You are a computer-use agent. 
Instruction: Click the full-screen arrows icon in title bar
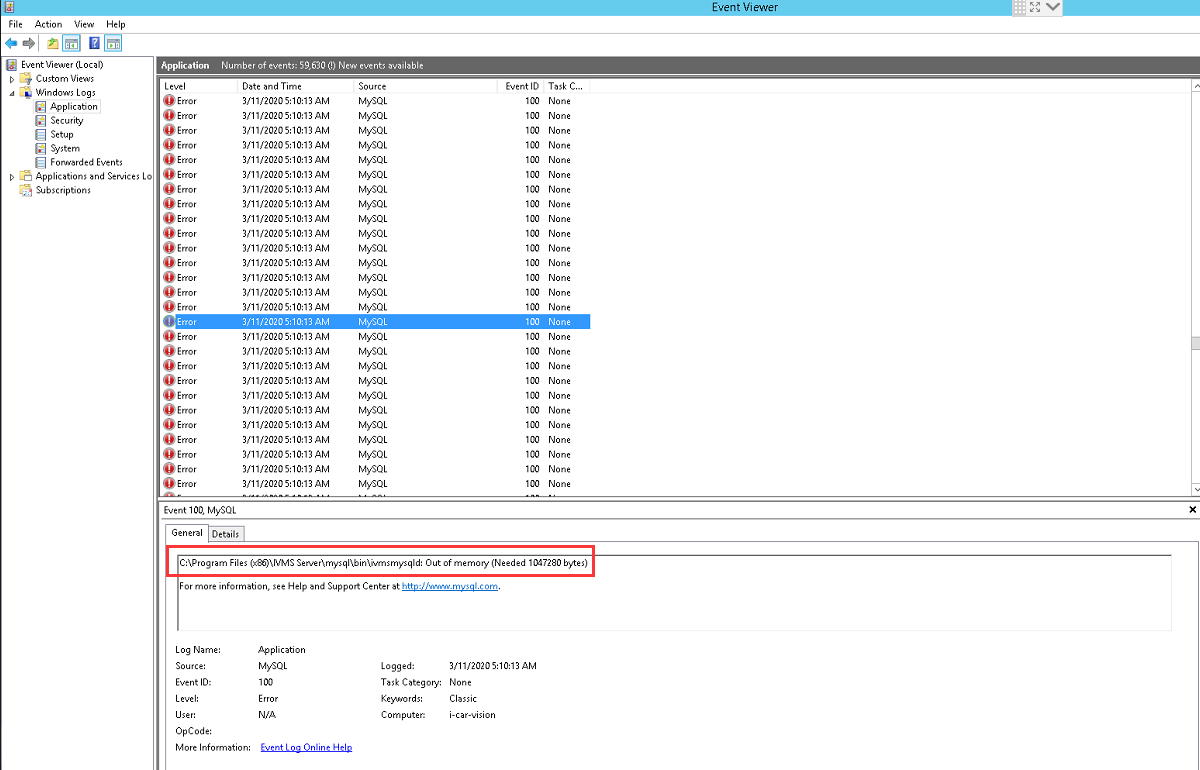coord(1035,7)
